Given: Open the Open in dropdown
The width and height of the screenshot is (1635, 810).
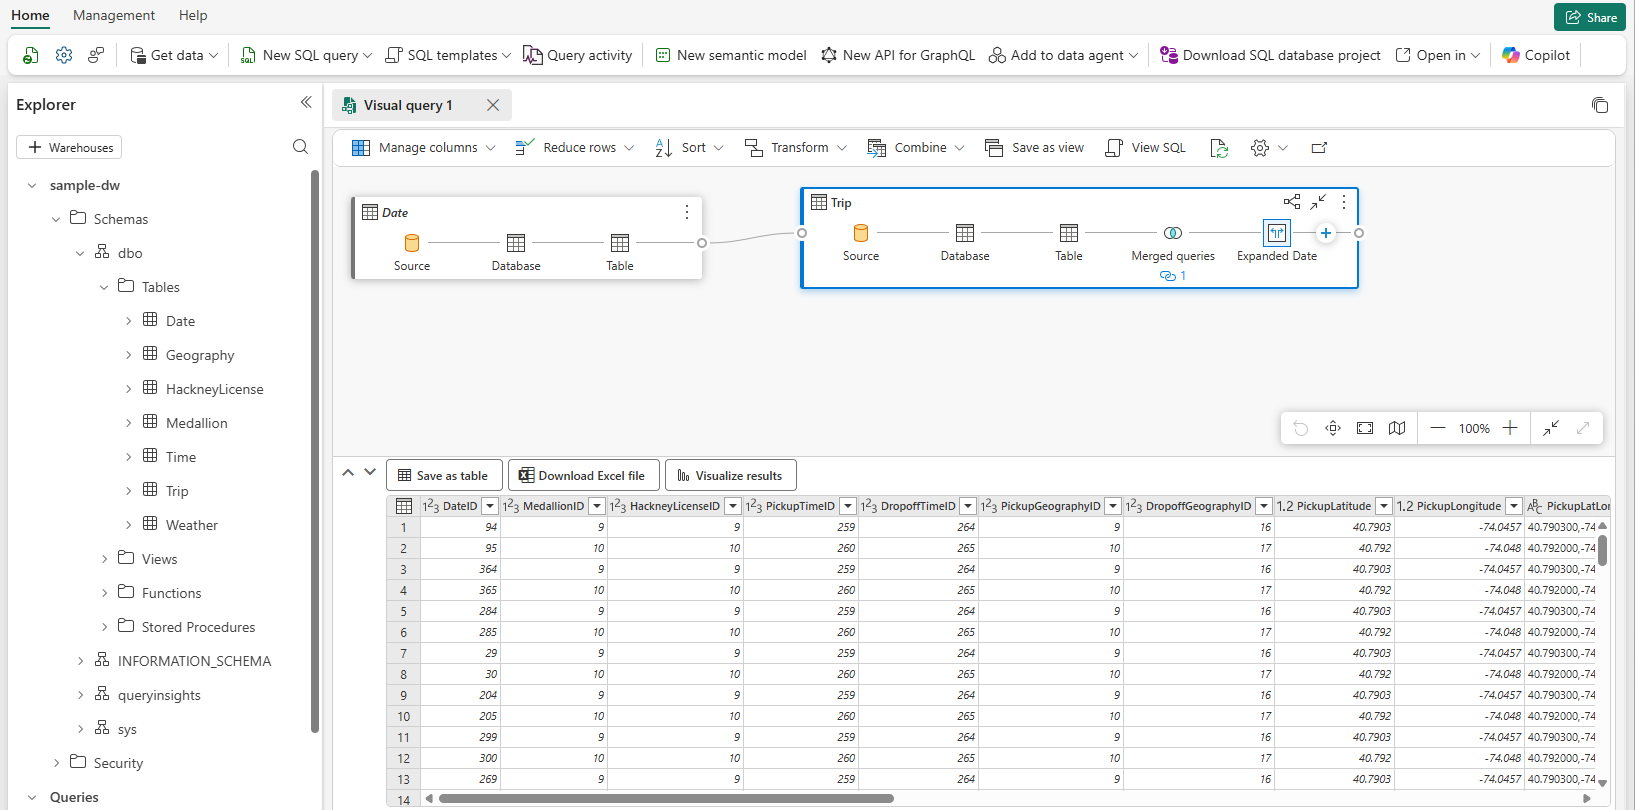Looking at the screenshot, I should click(x=1438, y=55).
